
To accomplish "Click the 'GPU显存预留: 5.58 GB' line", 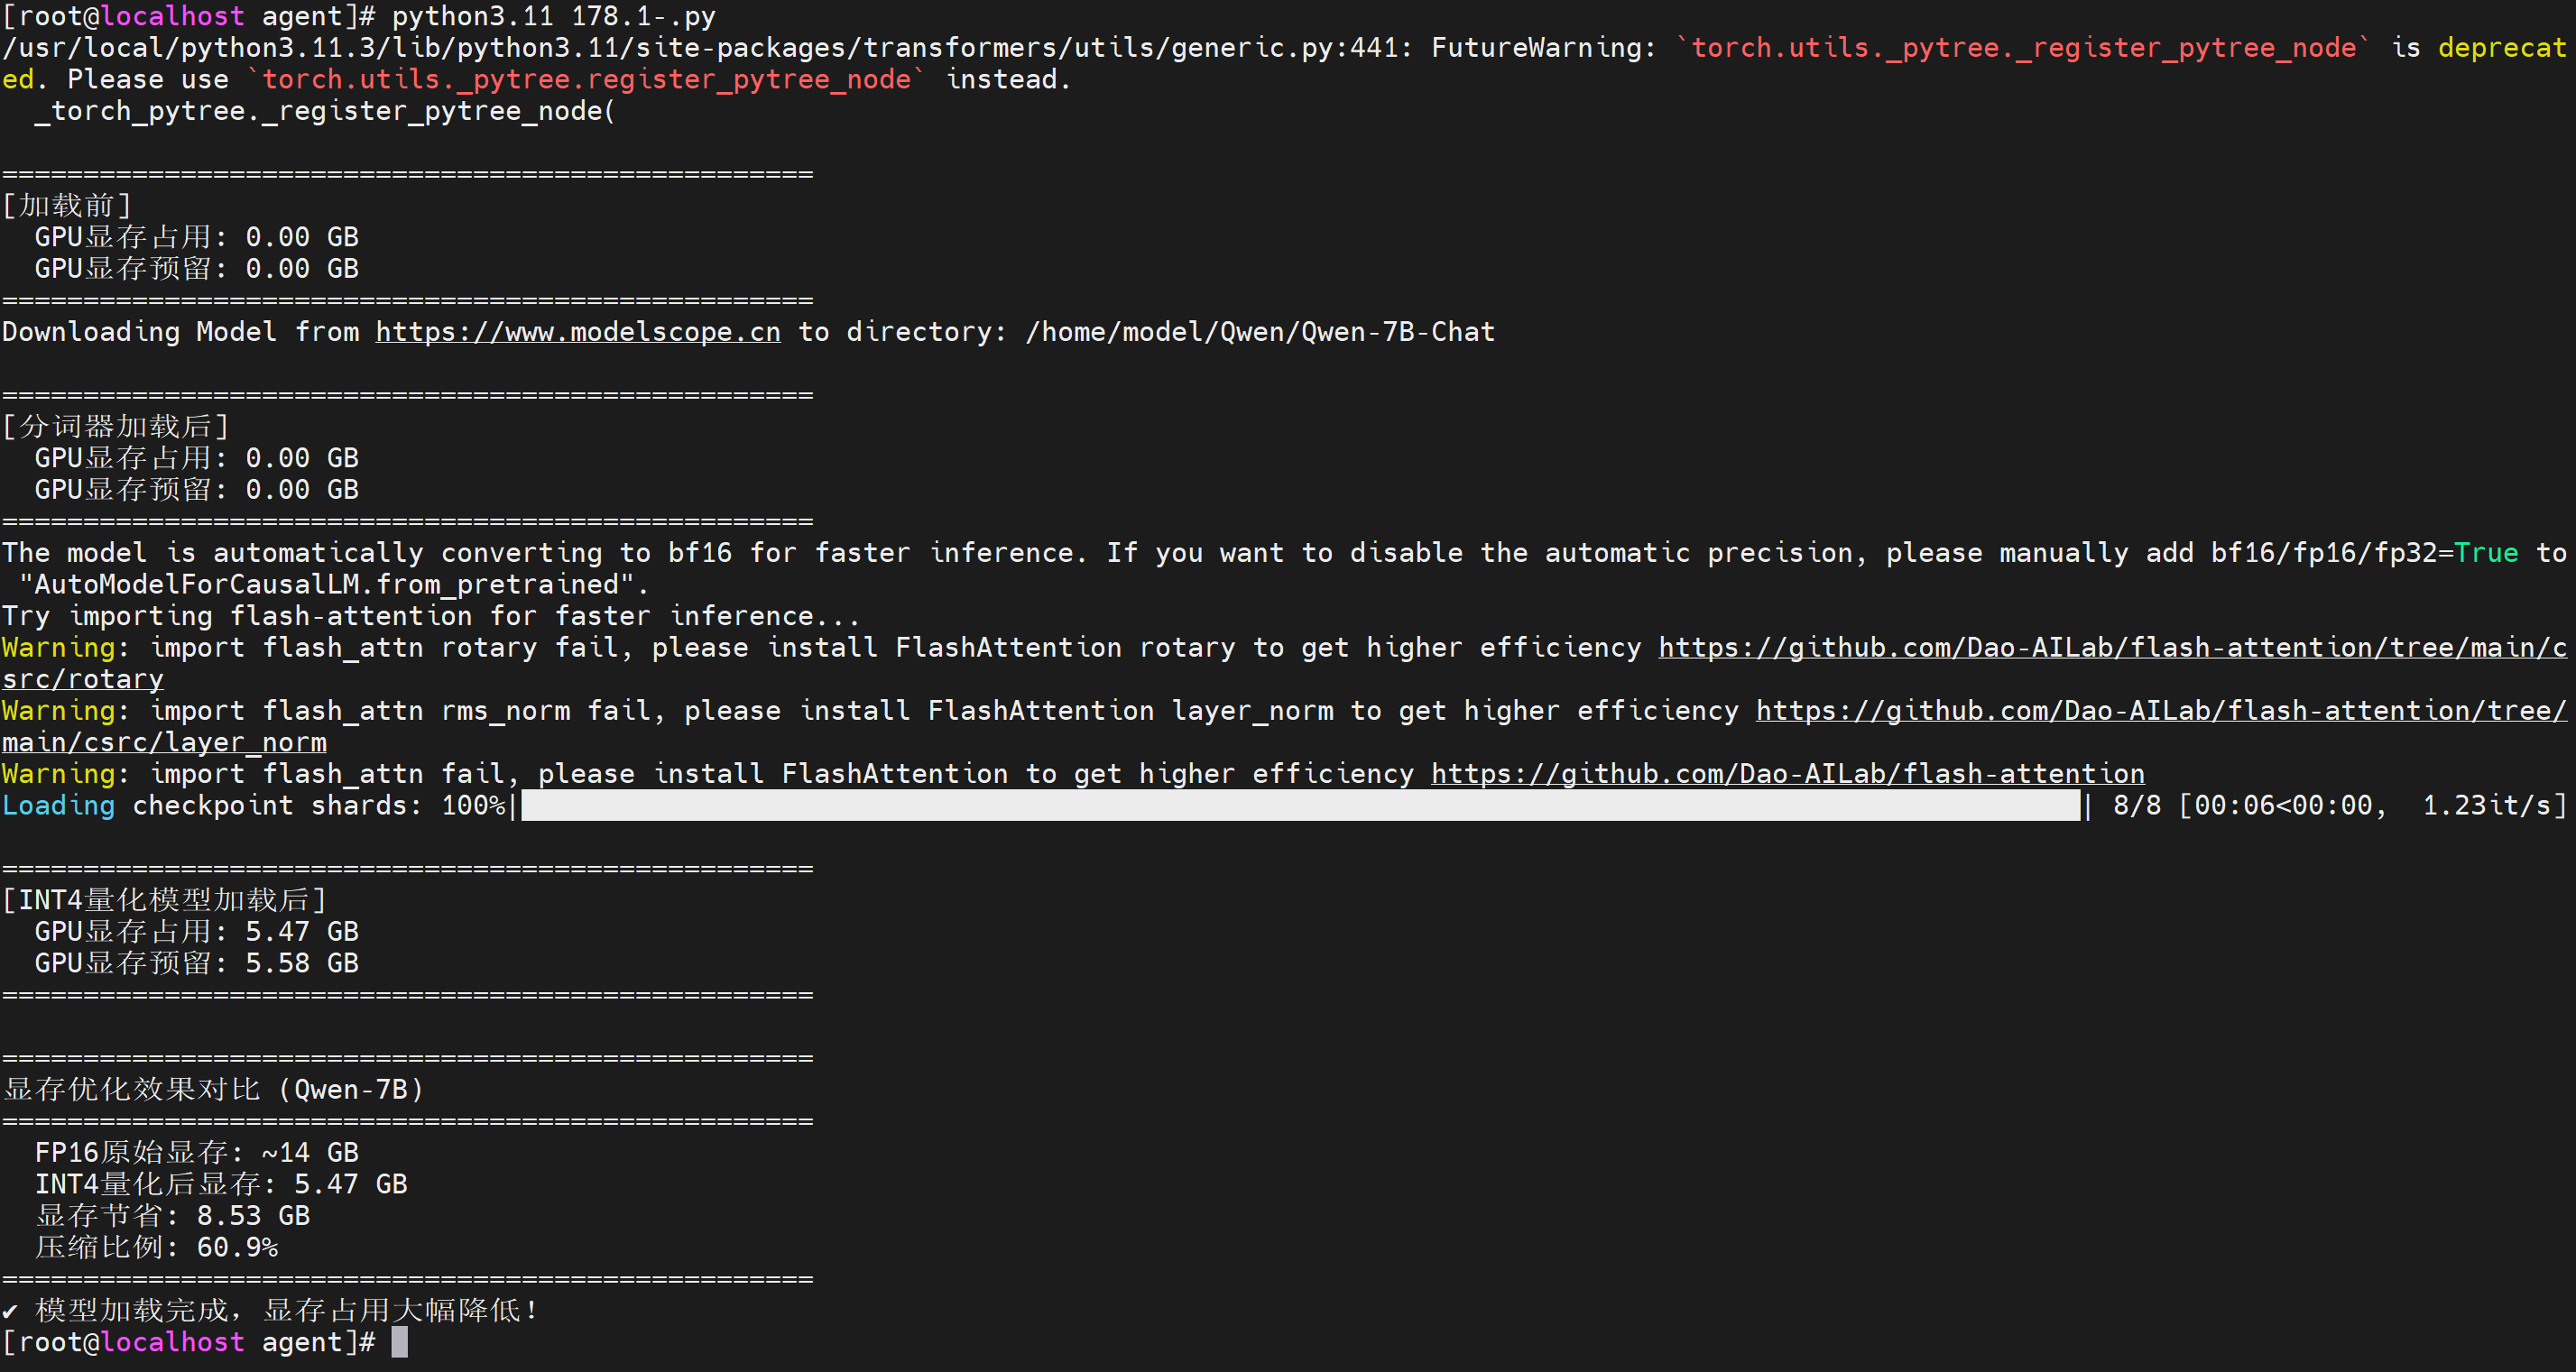I will point(197,964).
